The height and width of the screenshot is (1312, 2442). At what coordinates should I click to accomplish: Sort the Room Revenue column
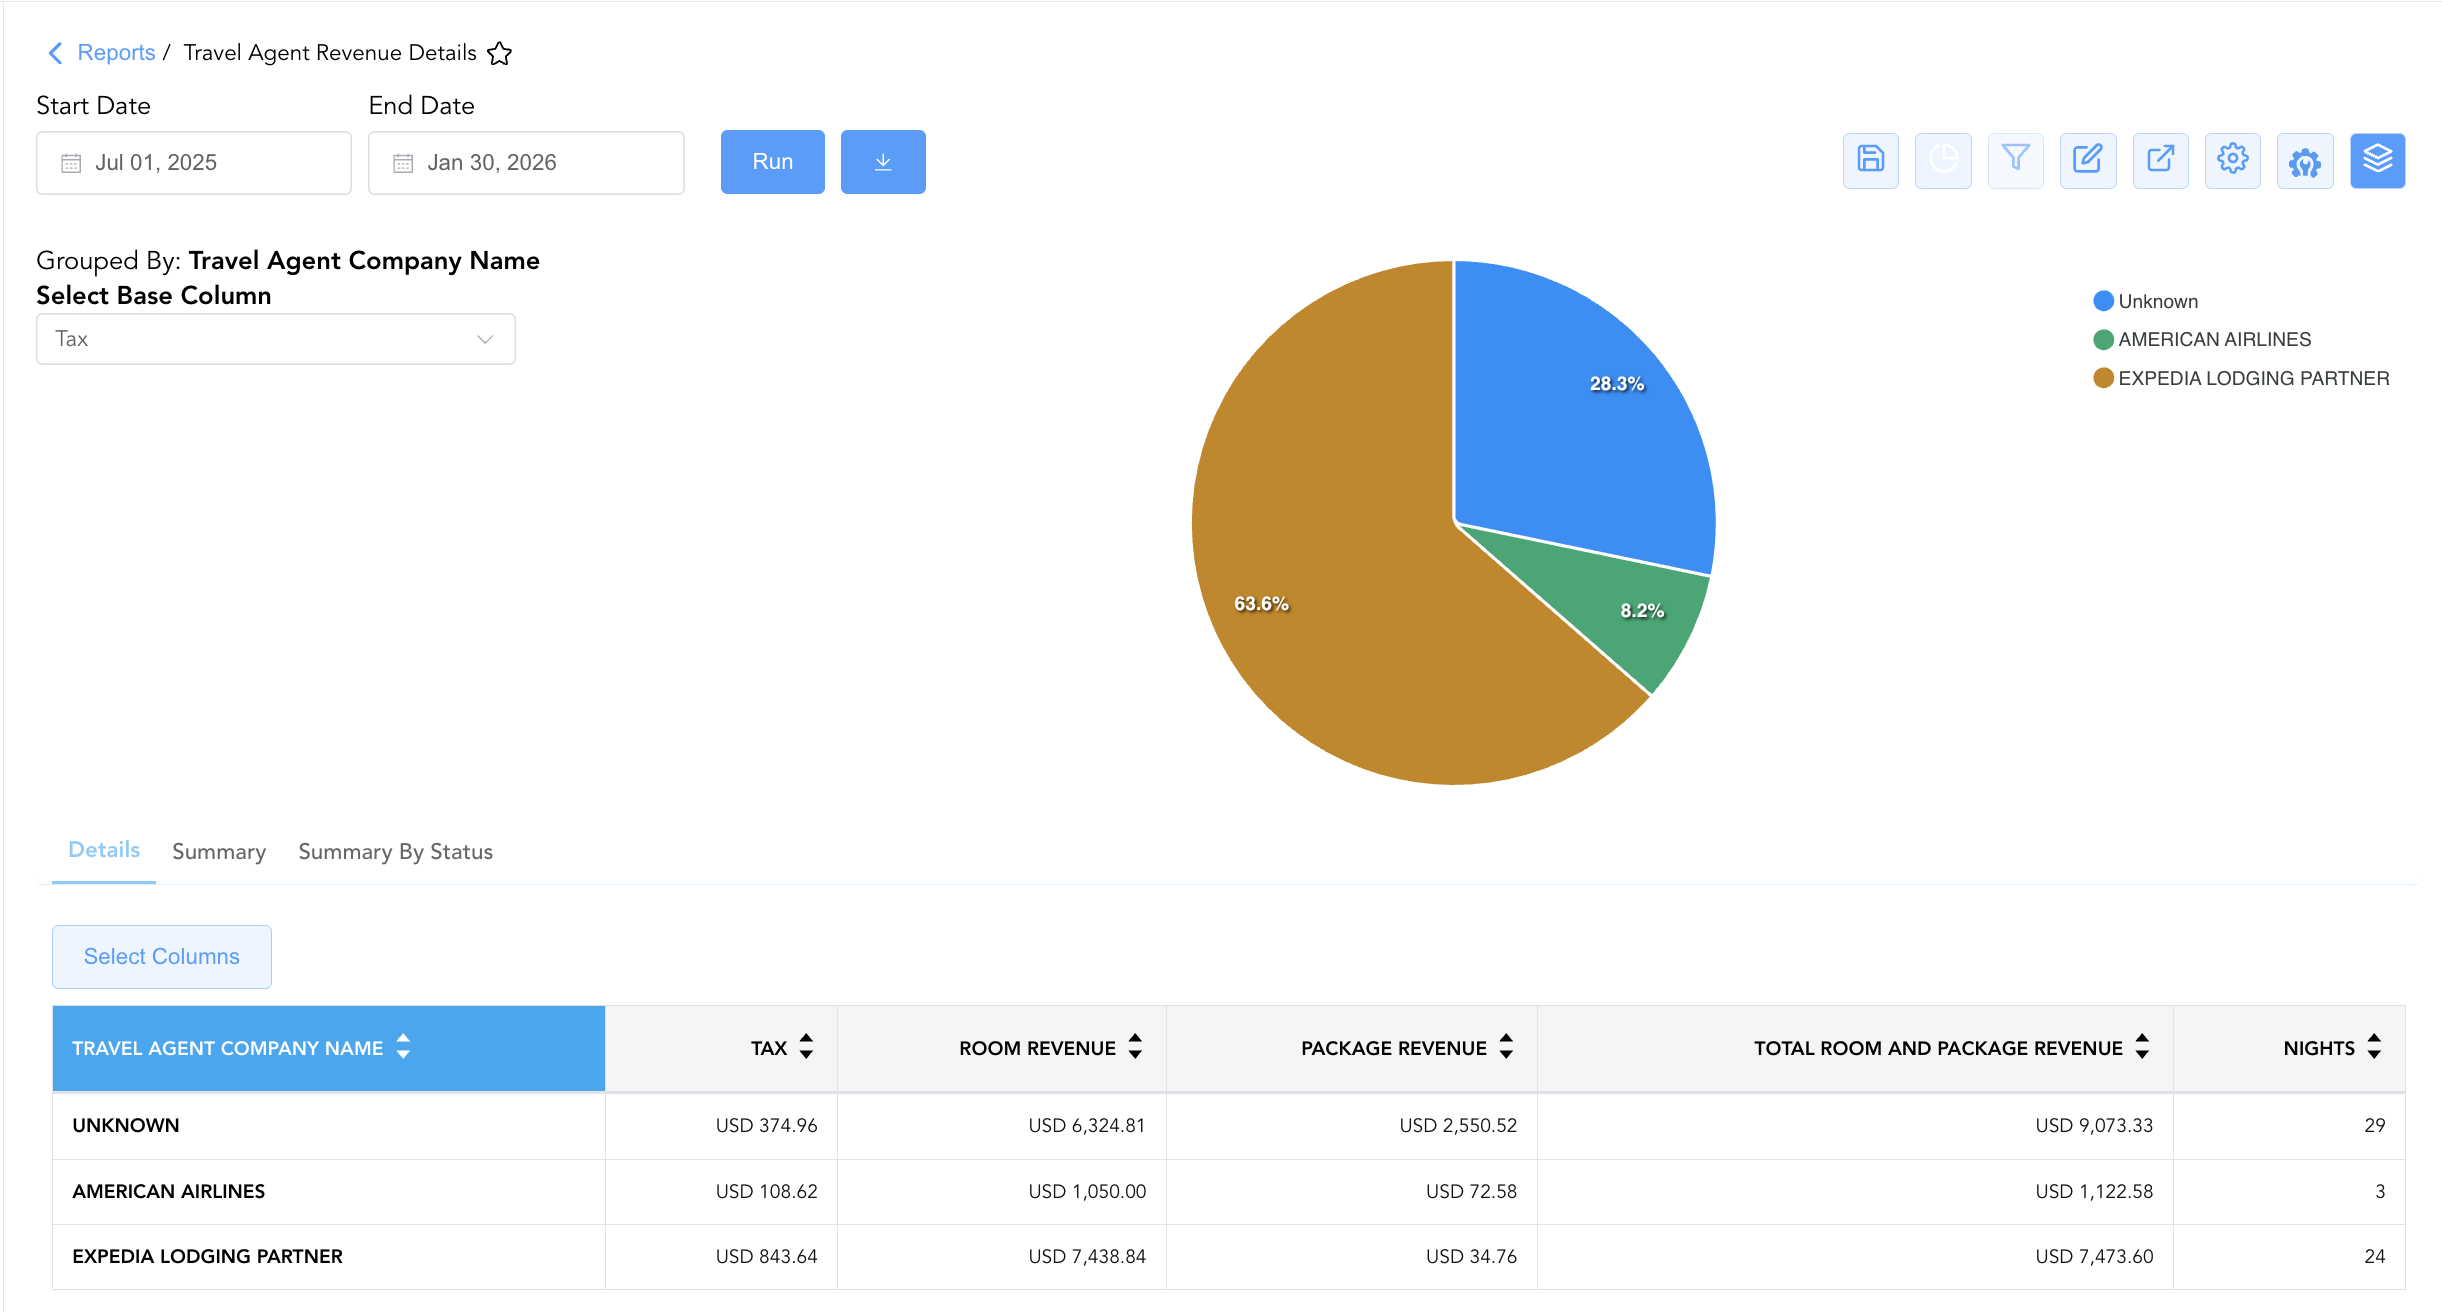[x=1135, y=1047]
